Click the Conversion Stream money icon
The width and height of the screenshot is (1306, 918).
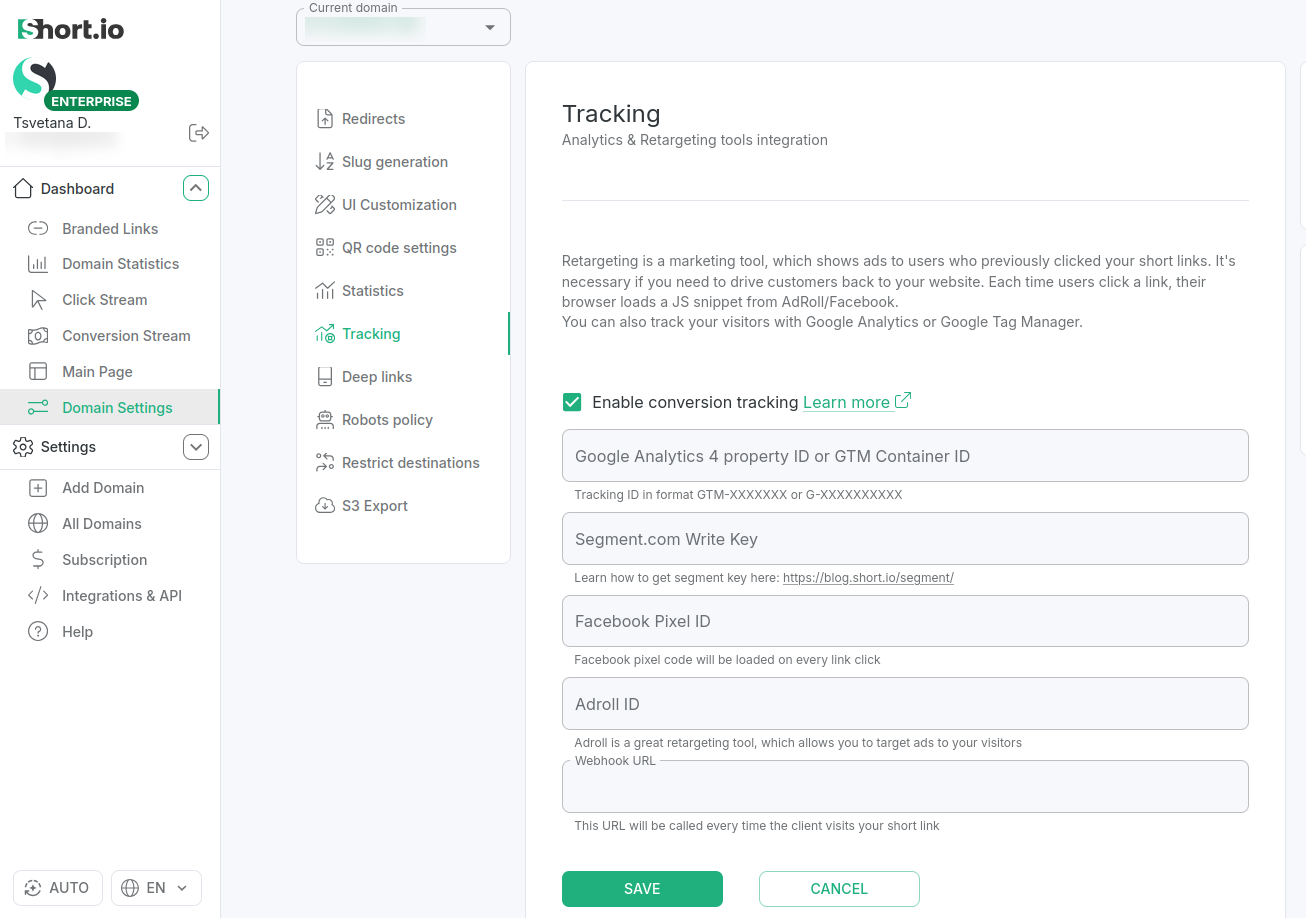click(38, 336)
